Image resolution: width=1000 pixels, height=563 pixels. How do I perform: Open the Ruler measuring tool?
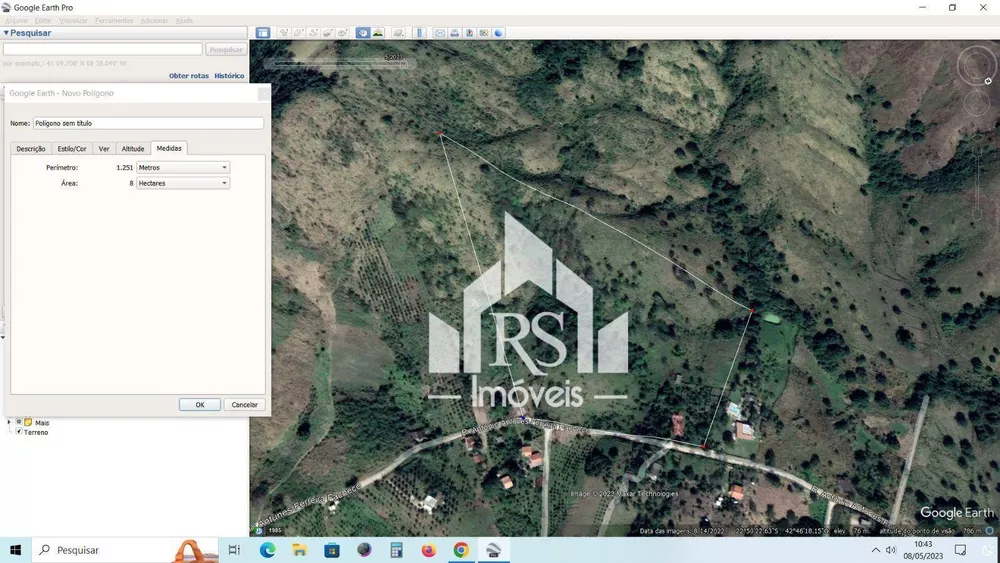[x=419, y=33]
